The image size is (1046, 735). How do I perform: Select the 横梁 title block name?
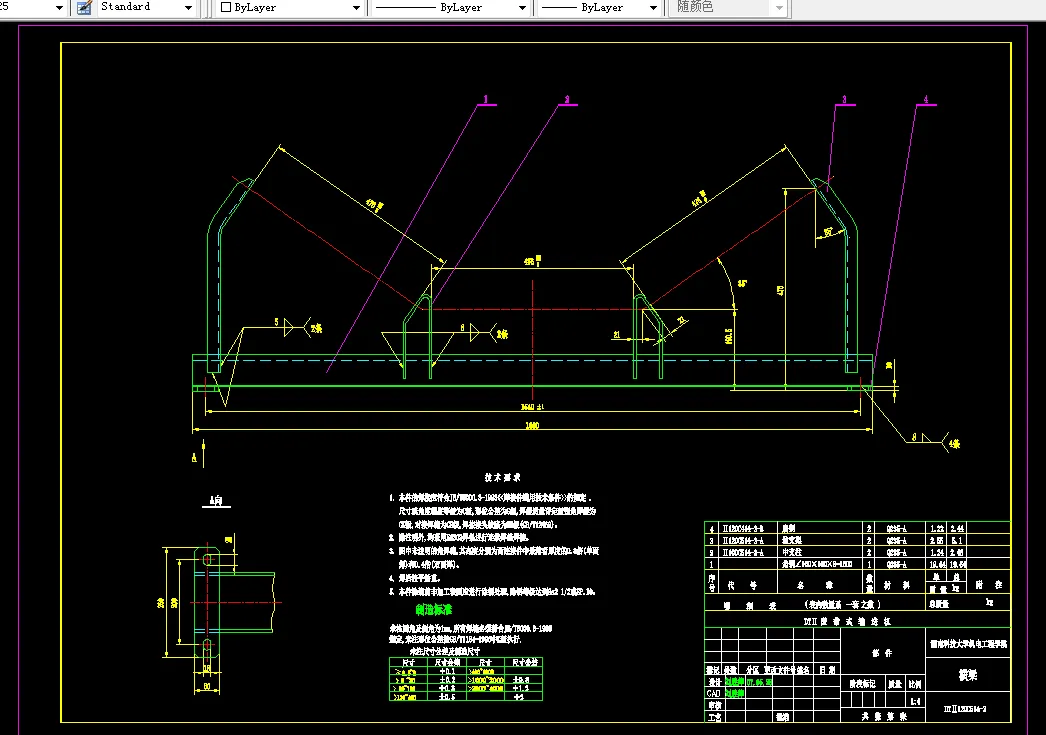(x=968, y=675)
